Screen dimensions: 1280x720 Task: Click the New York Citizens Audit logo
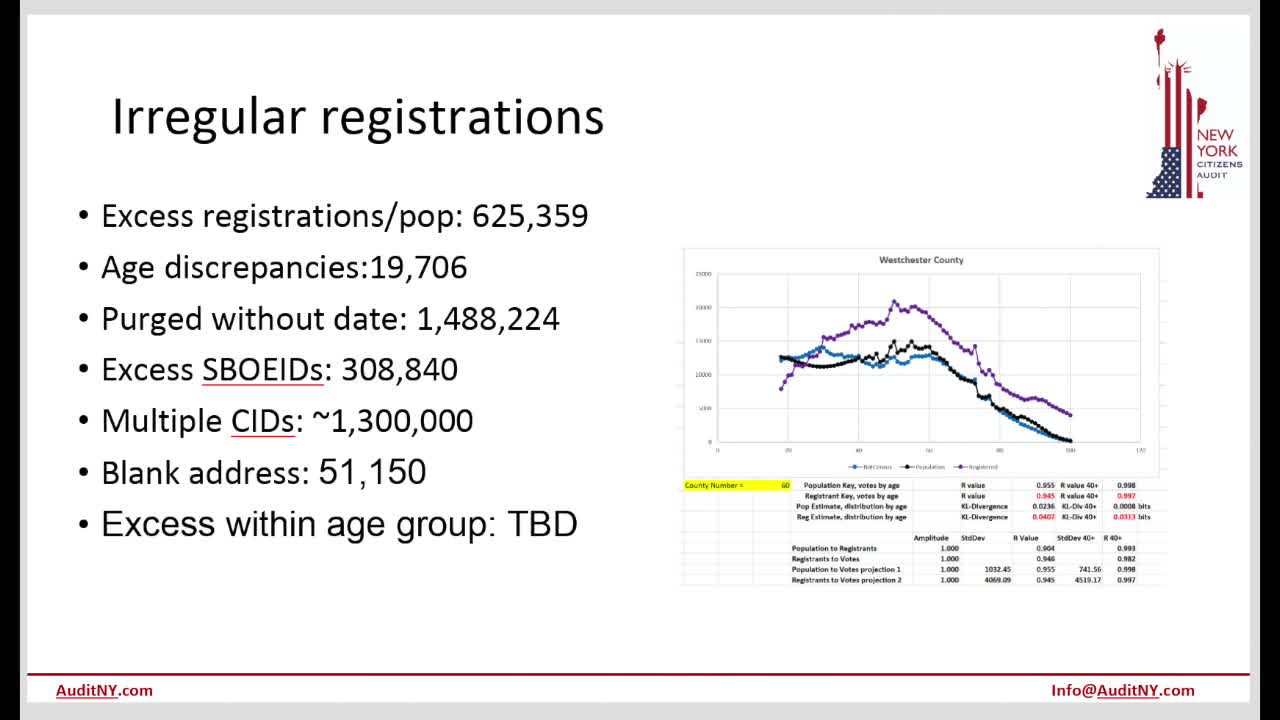pos(1194,113)
